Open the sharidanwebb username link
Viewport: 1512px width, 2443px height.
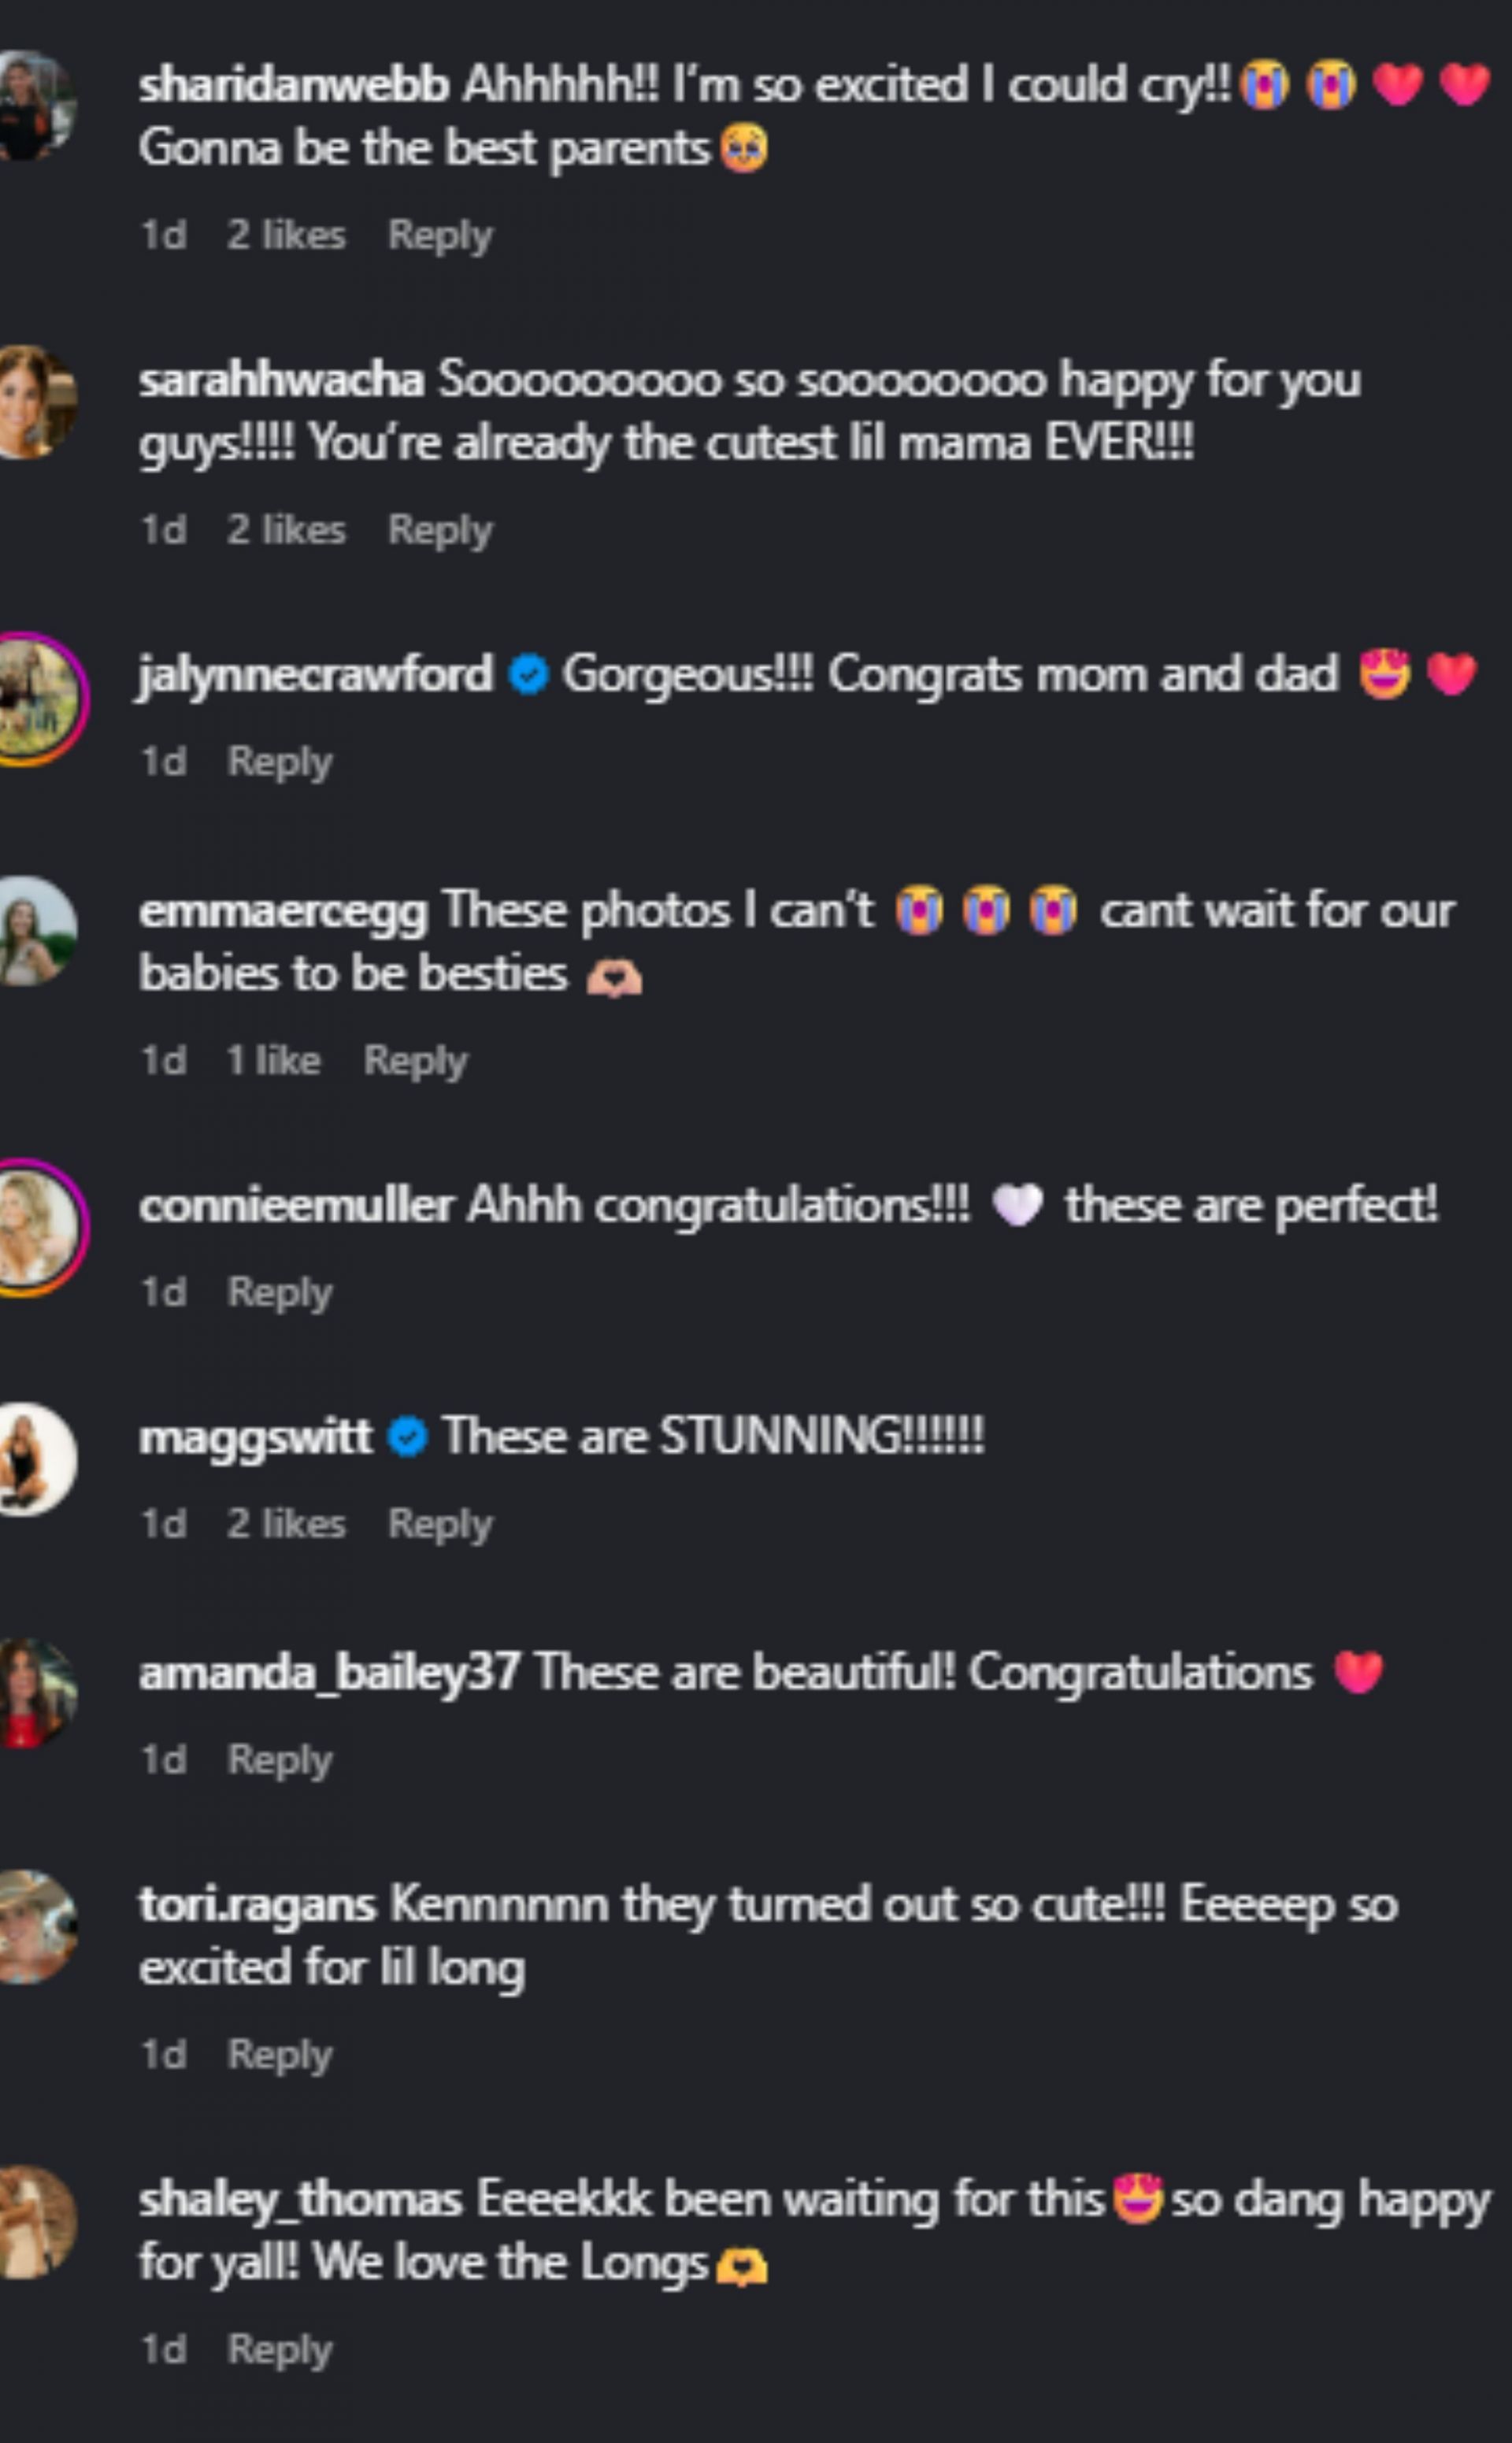(294, 86)
